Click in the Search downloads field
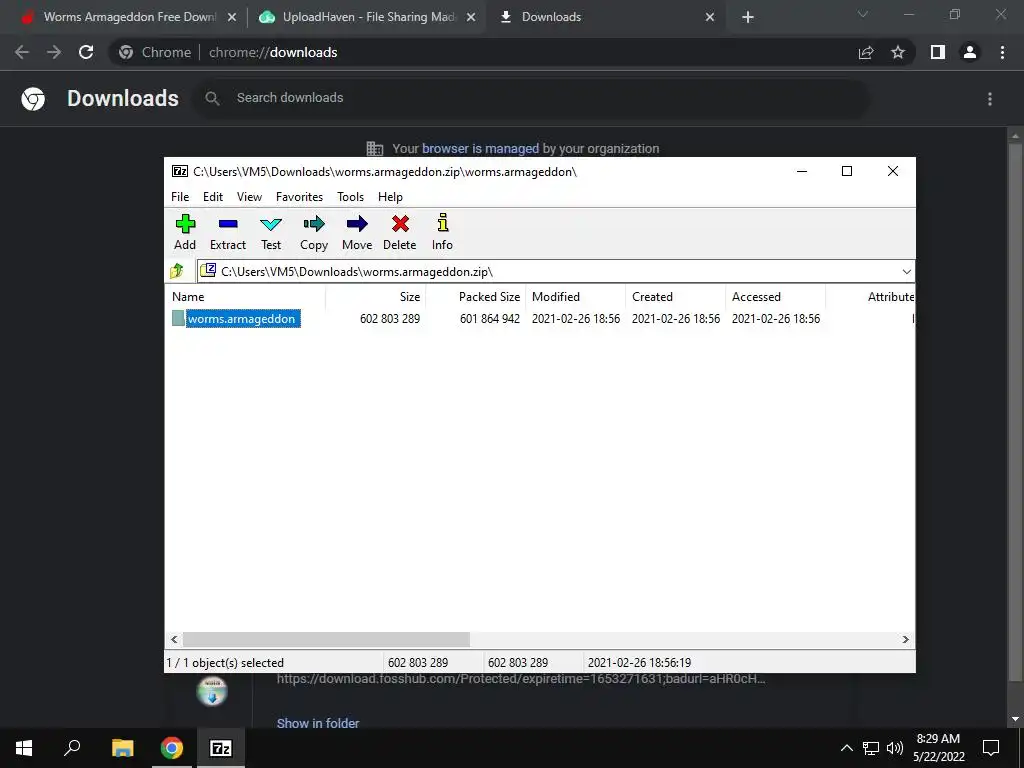1024x768 pixels. (532, 98)
